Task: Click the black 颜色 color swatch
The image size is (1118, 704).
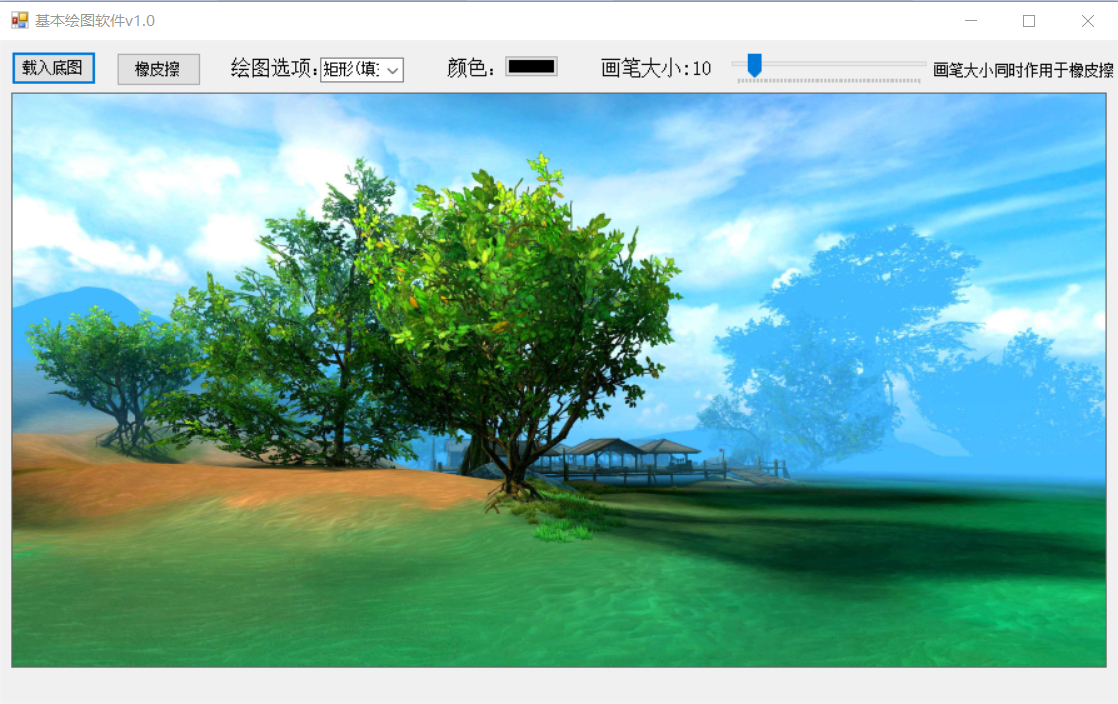Action: 533,67
